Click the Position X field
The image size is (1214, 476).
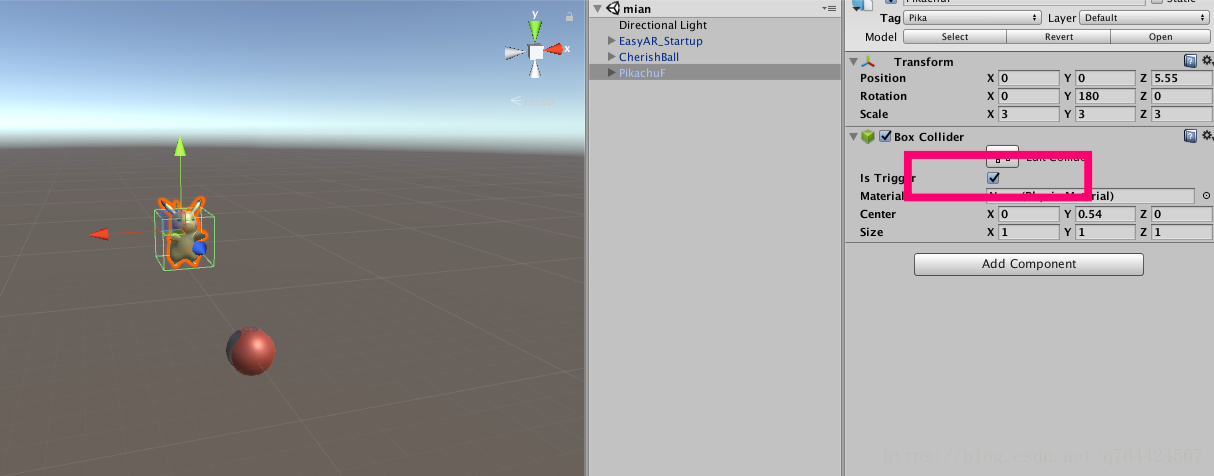click(1027, 78)
